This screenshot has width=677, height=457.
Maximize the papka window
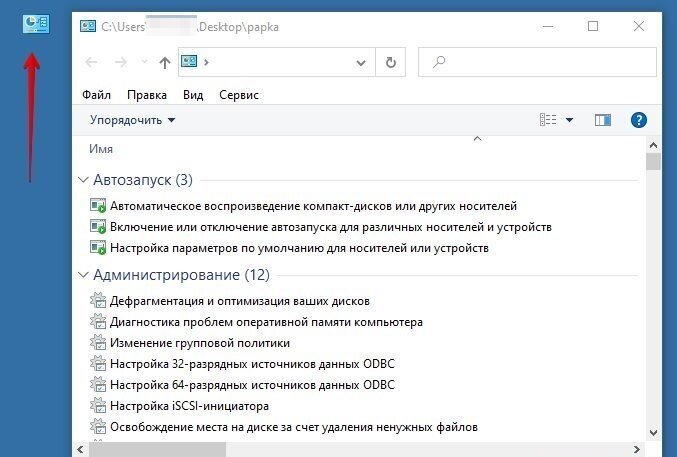[593, 26]
